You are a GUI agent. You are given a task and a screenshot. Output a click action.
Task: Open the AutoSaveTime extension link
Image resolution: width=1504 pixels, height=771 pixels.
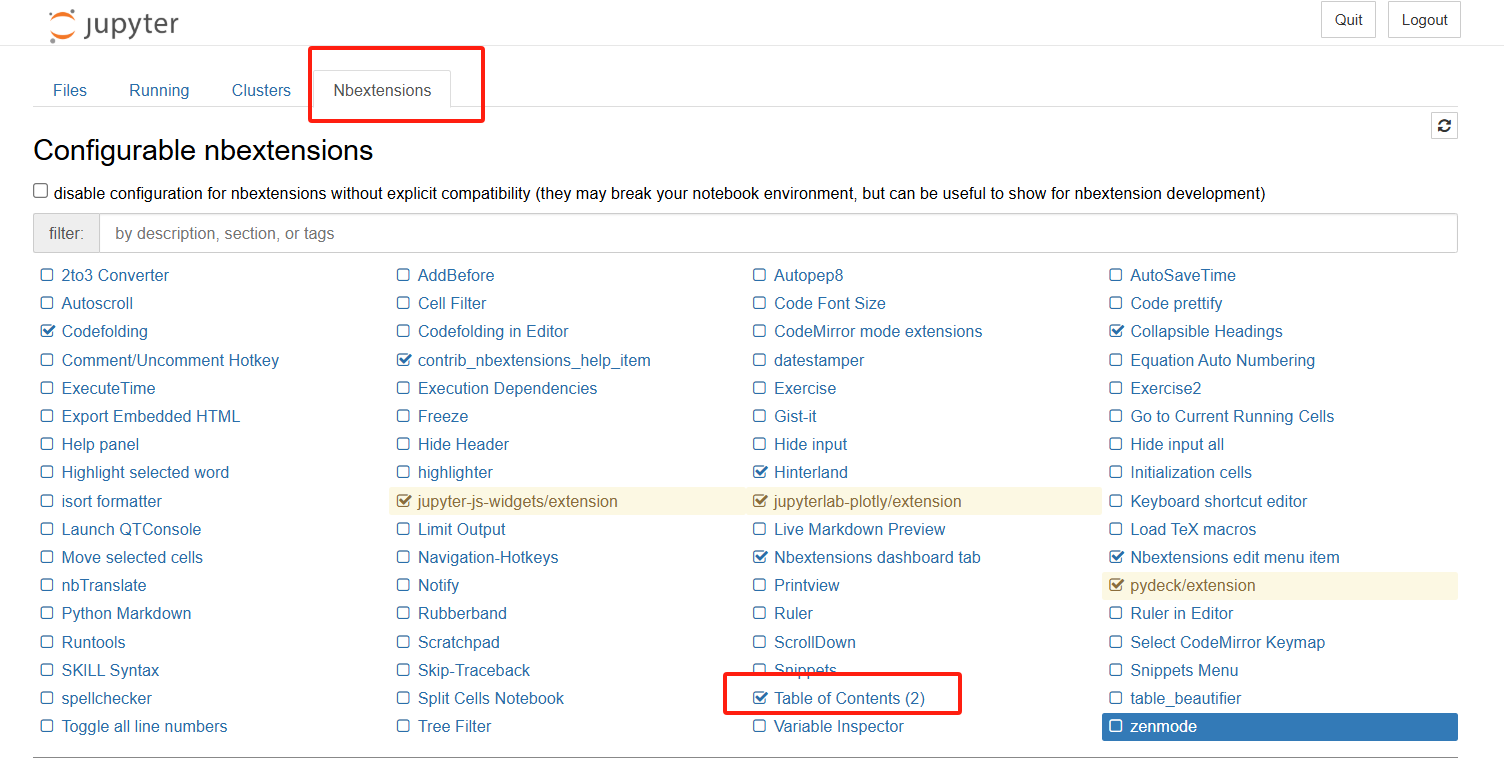1183,275
